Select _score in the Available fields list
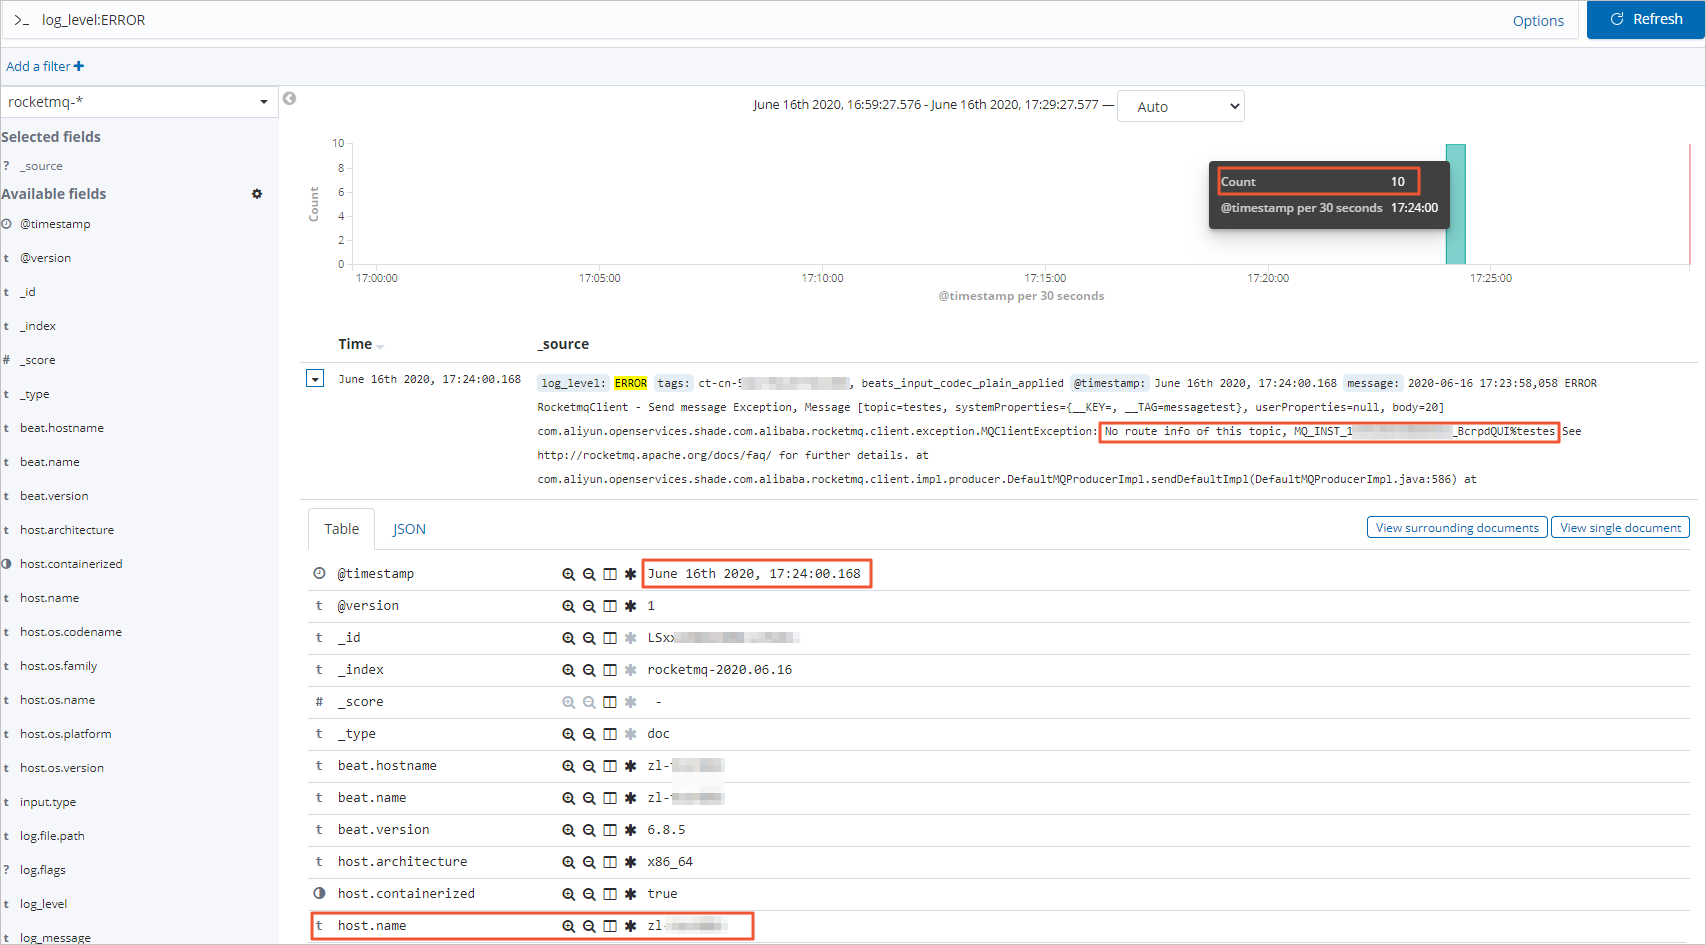1706x945 pixels. point(38,360)
